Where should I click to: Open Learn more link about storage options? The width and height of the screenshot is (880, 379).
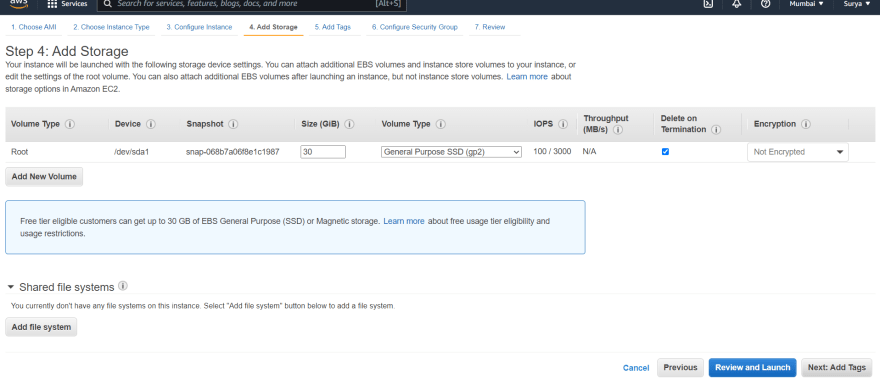click(x=527, y=76)
